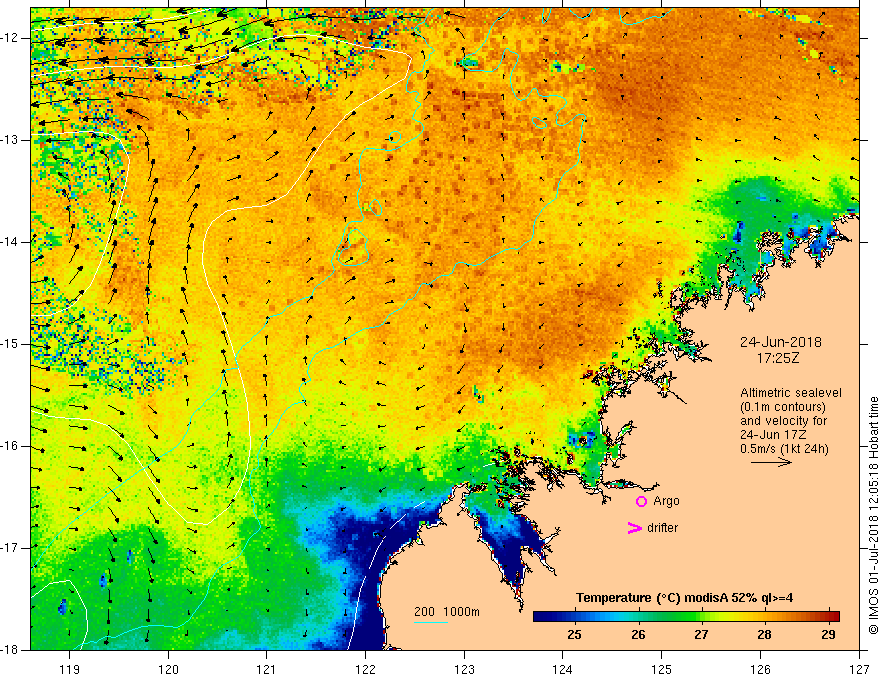Click the 29 label on the colorbar
Screen dimensions: 880x680
pyautogui.click(x=828, y=635)
